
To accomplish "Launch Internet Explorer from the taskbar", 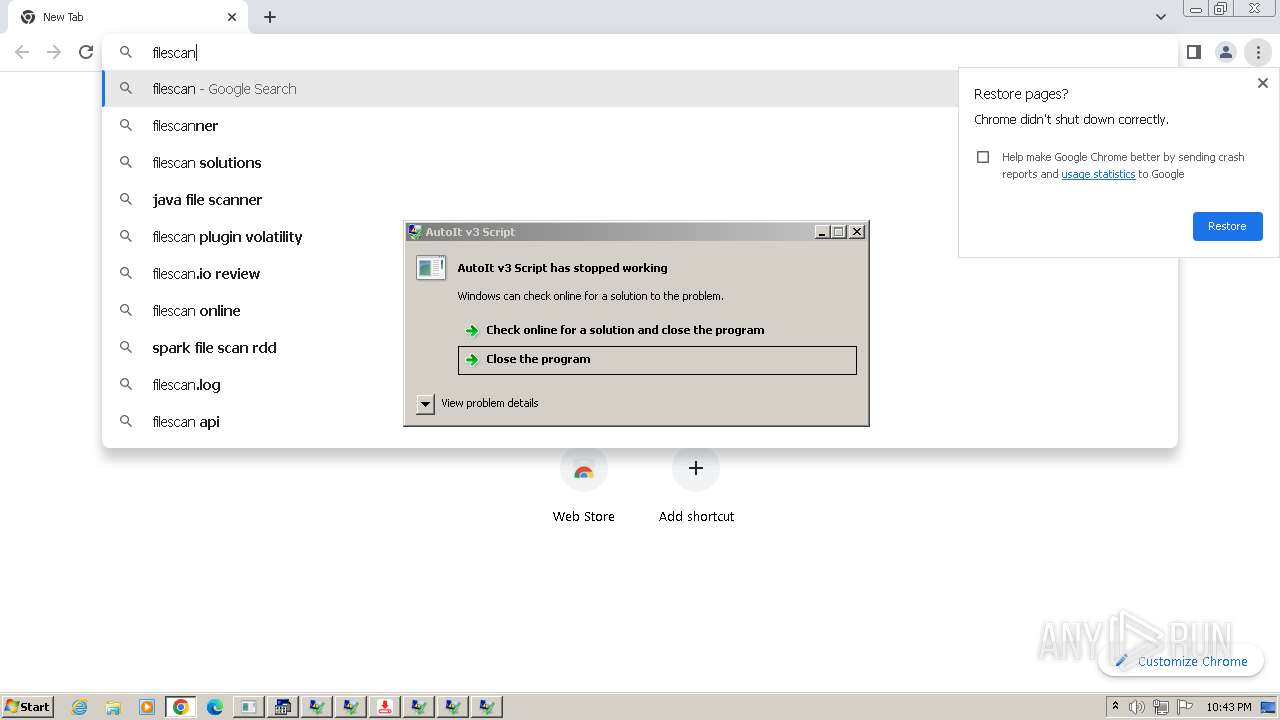I will 80,707.
